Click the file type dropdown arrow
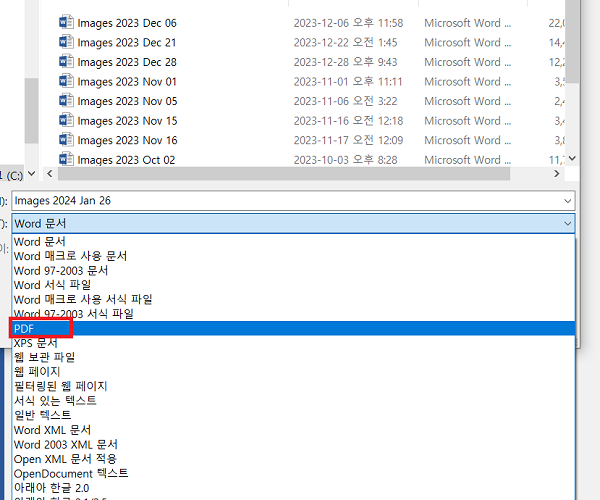This screenshot has width=600, height=500. [567, 223]
